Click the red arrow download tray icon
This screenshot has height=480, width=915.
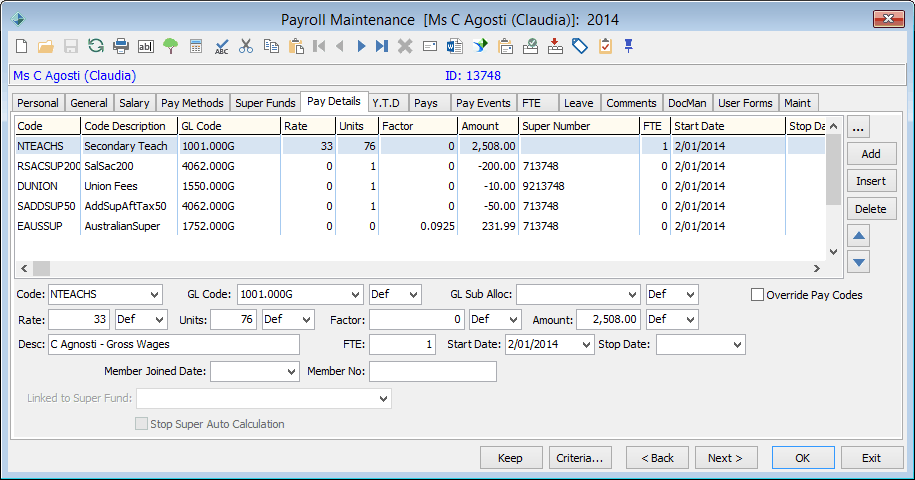(x=556, y=46)
